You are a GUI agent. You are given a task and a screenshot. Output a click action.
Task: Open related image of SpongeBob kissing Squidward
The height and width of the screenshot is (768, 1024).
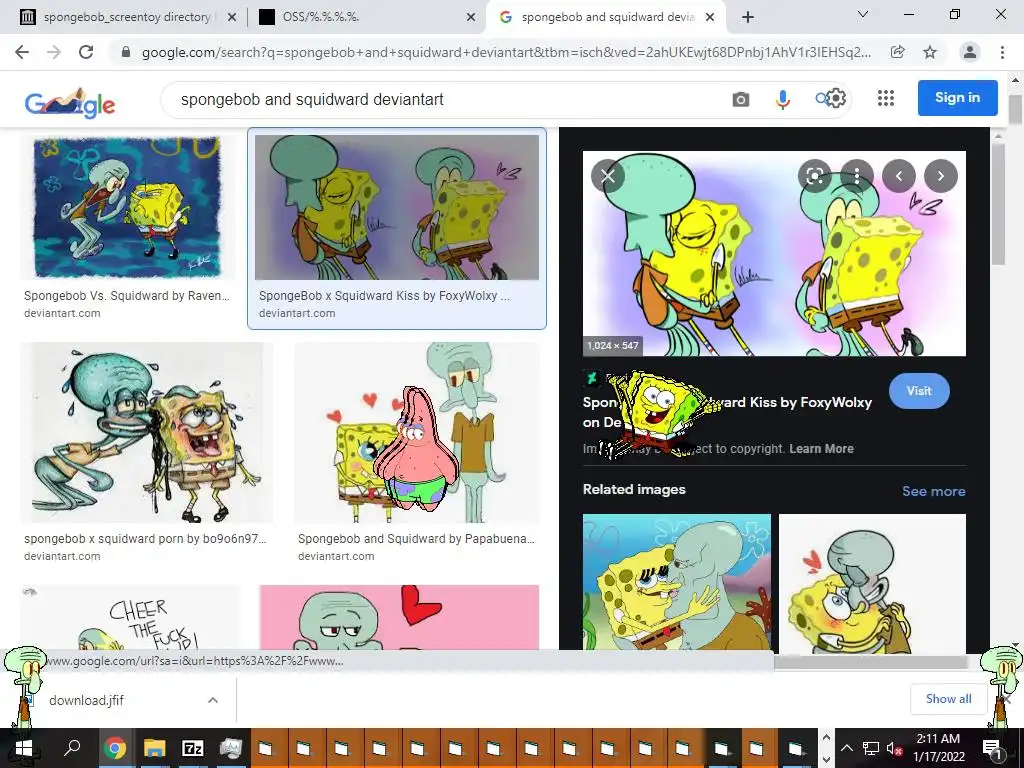677,583
